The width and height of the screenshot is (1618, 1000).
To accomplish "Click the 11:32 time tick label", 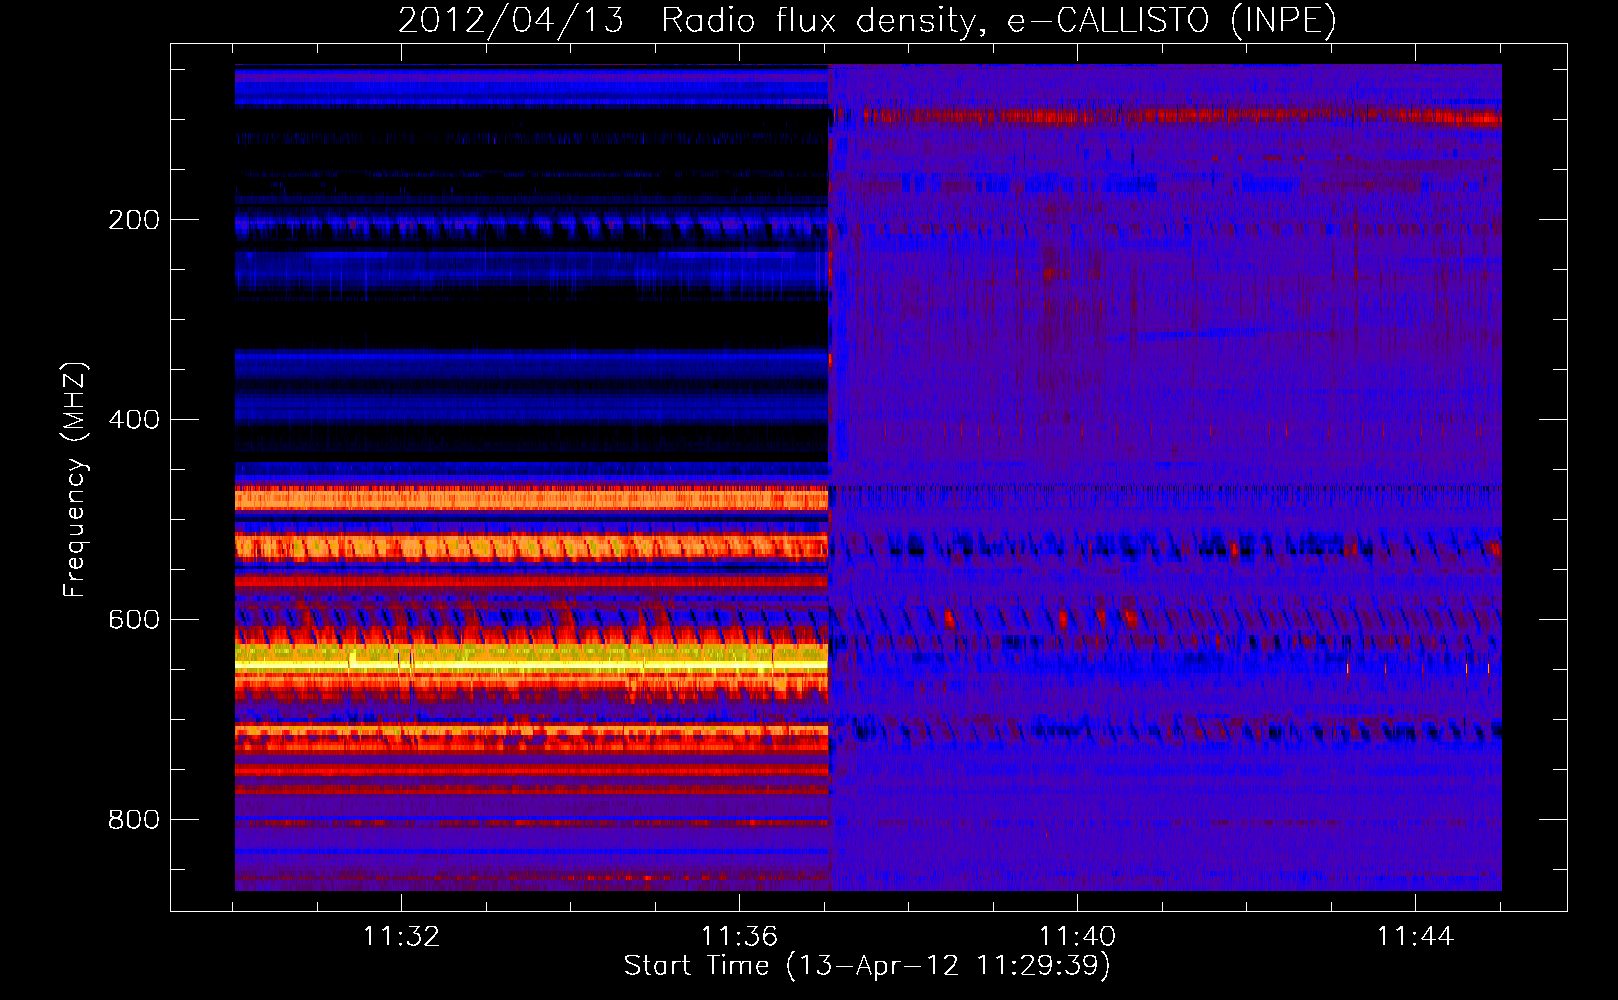I will click(401, 936).
